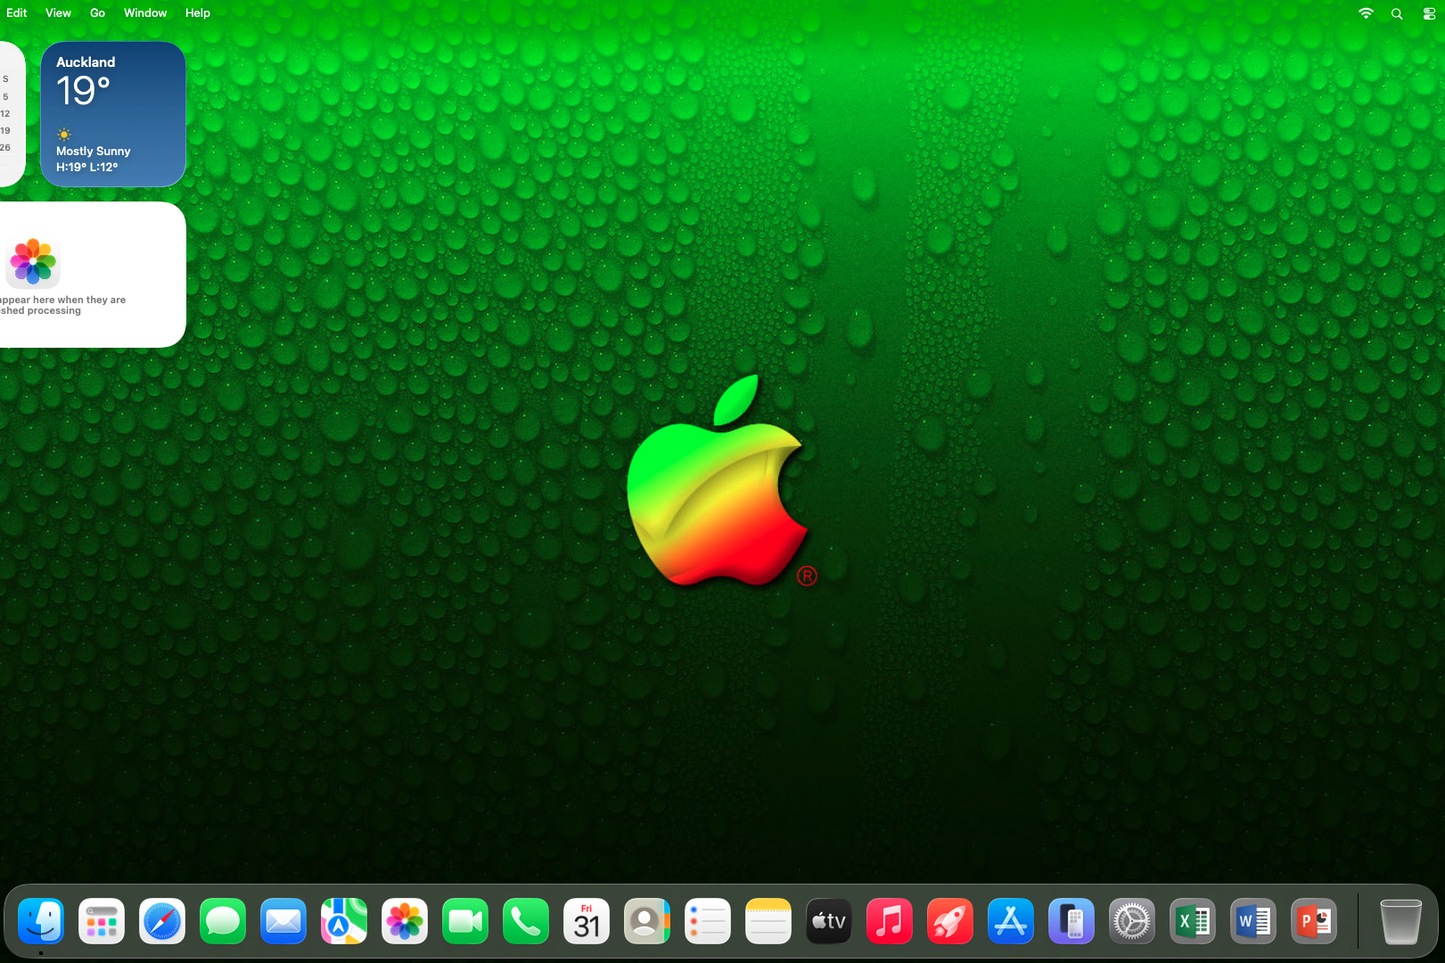This screenshot has height=963, width=1445.
Task: Open the Notes app
Action: (x=768, y=920)
